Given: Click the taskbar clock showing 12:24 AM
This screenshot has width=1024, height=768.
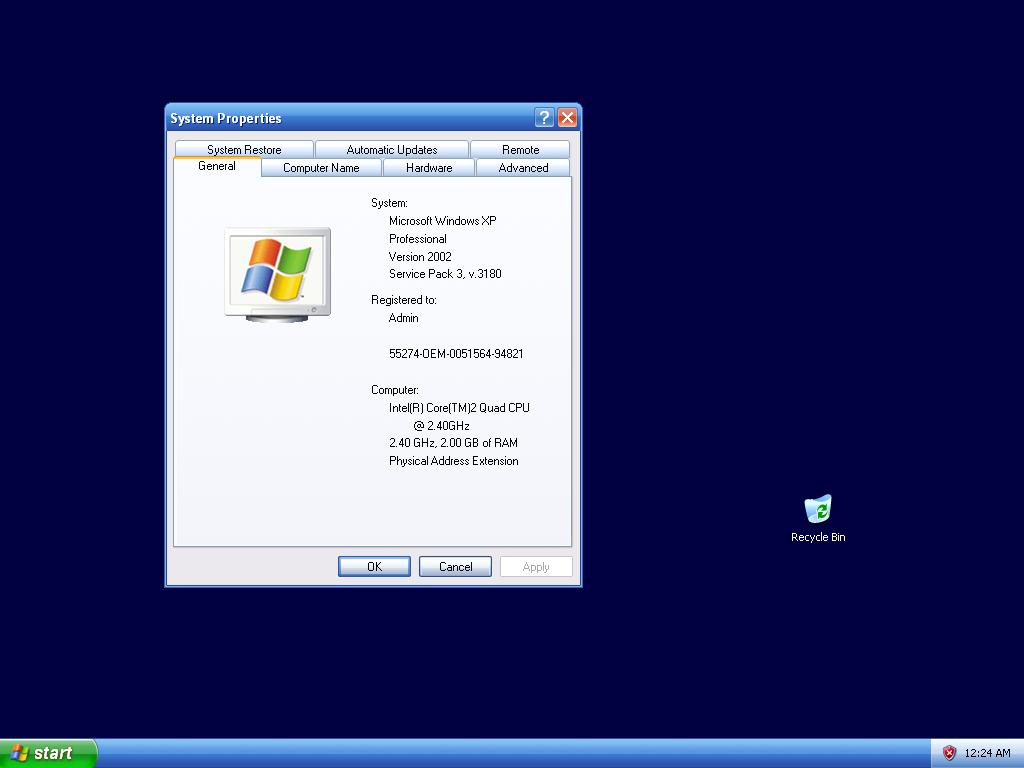Looking at the screenshot, I should [x=987, y=753].
